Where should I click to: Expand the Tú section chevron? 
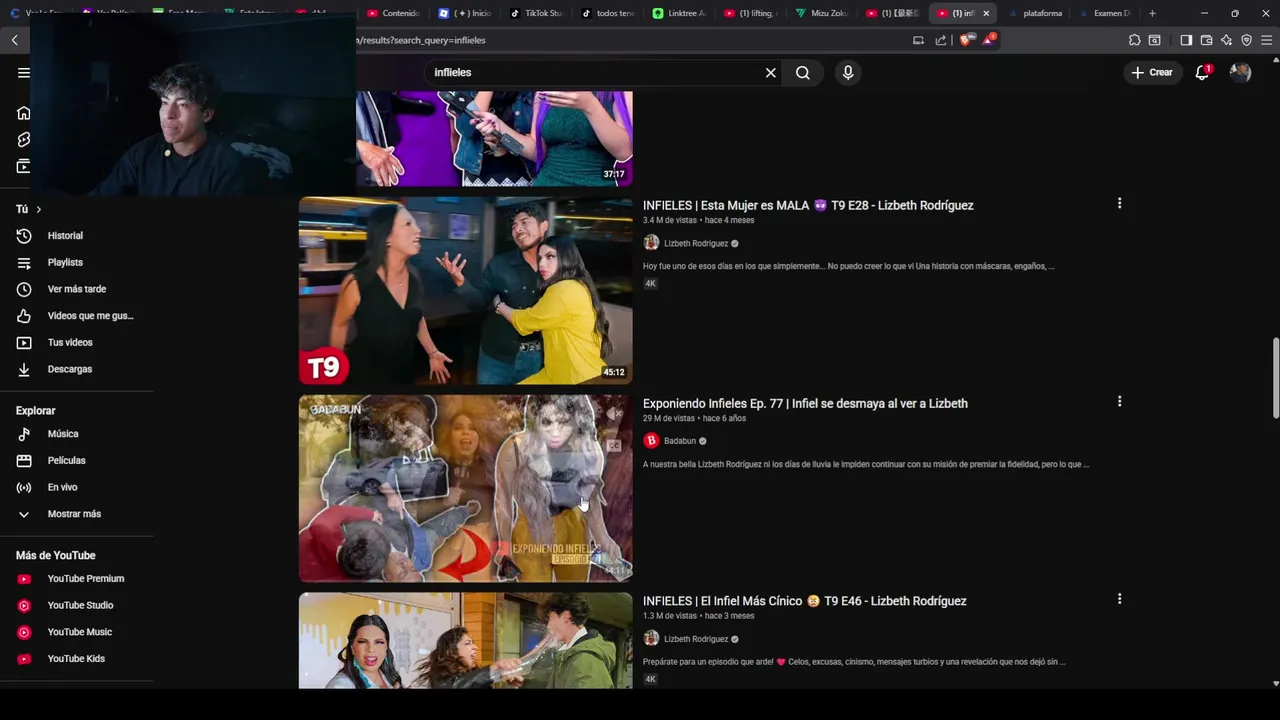coord(38,209)
